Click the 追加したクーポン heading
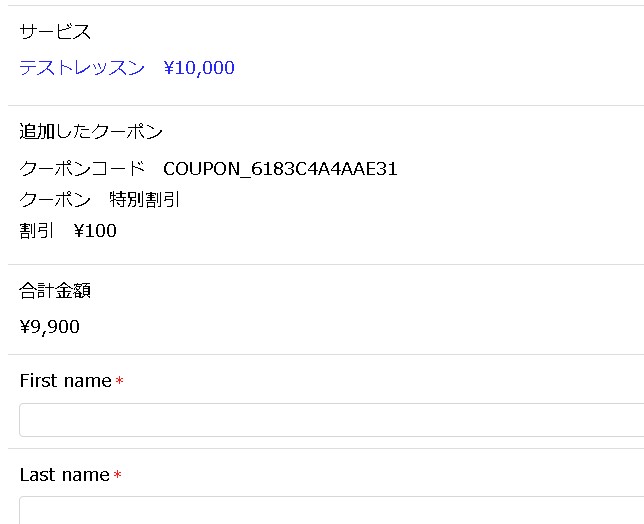 [x=91, y=131]
